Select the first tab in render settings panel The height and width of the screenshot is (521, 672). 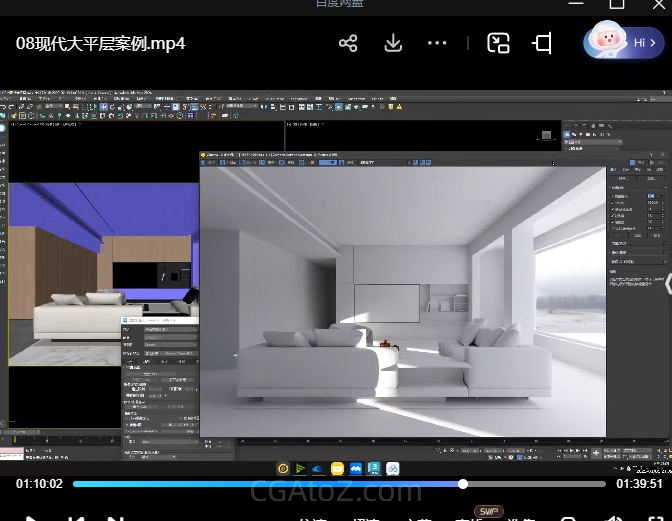pos(613,171)
